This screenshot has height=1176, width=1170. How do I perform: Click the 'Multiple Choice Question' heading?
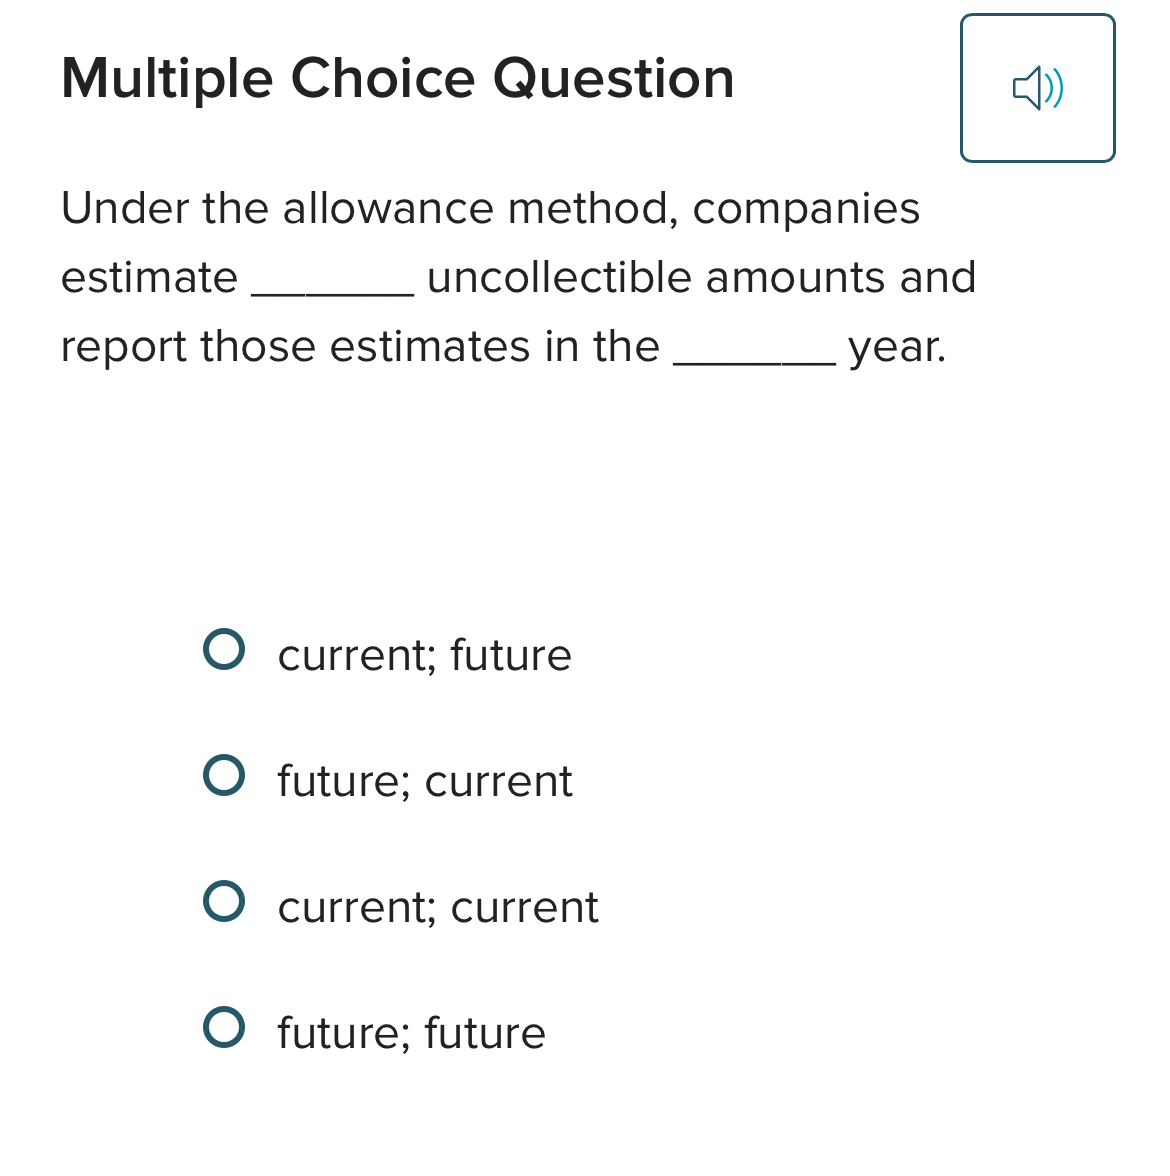tap(397, 78)
